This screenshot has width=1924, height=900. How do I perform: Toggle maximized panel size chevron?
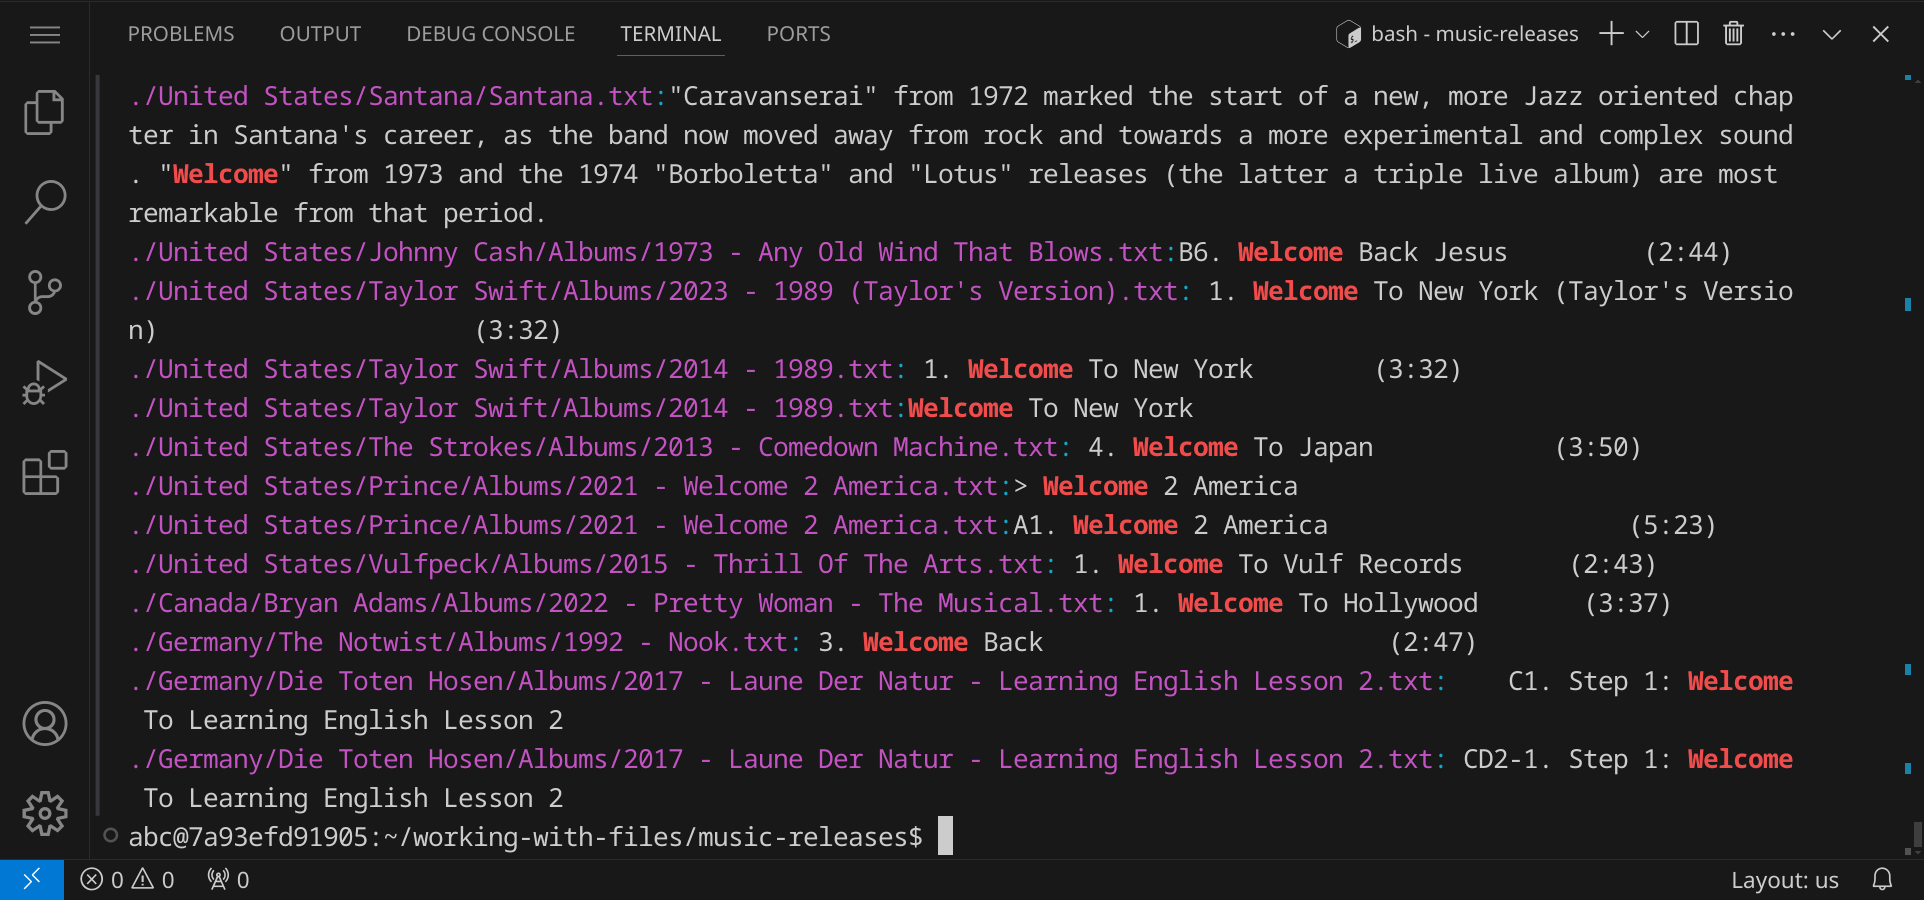(x=1831, y=34)
